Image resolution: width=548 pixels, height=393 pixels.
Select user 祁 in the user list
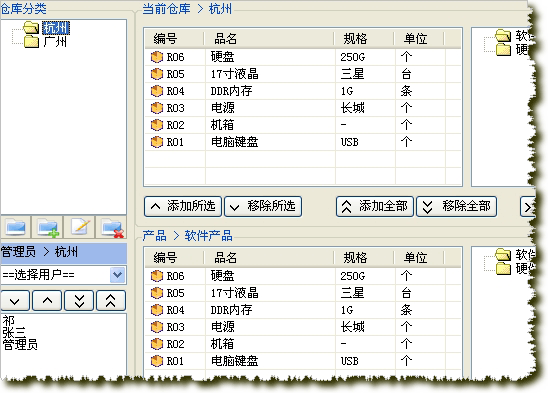9,320
